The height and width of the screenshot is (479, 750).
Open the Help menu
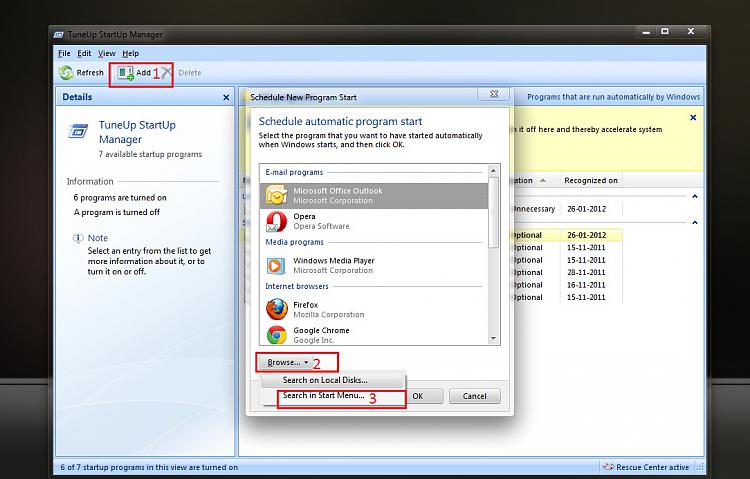pyautogui.click(x=131, y=54)
